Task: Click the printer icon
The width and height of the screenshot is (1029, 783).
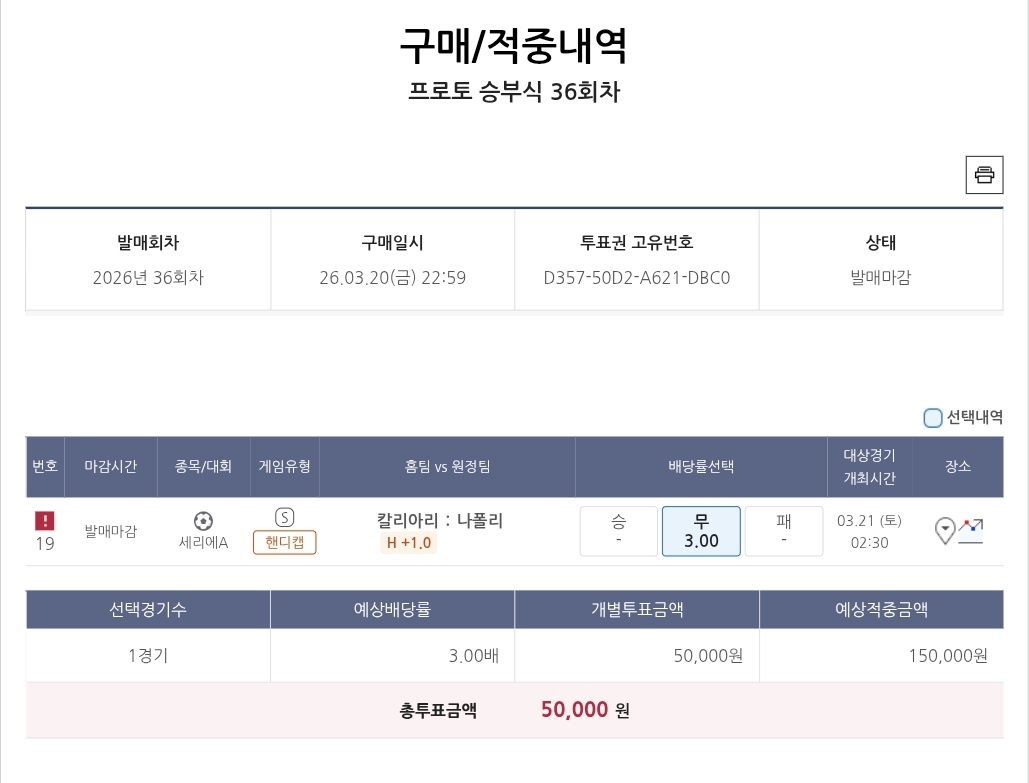Action: coord(984,175)
